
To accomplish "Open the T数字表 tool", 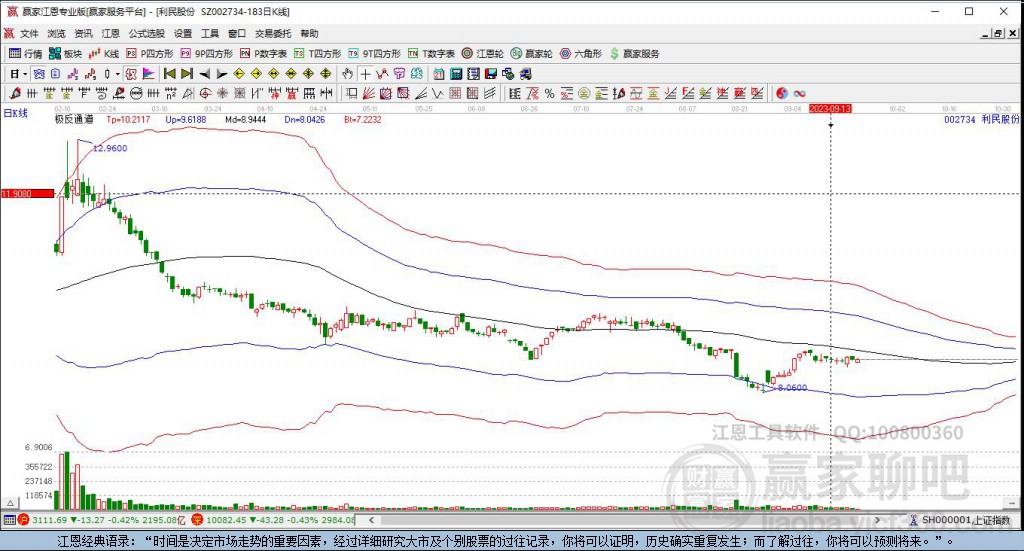I will pos(431,54).
